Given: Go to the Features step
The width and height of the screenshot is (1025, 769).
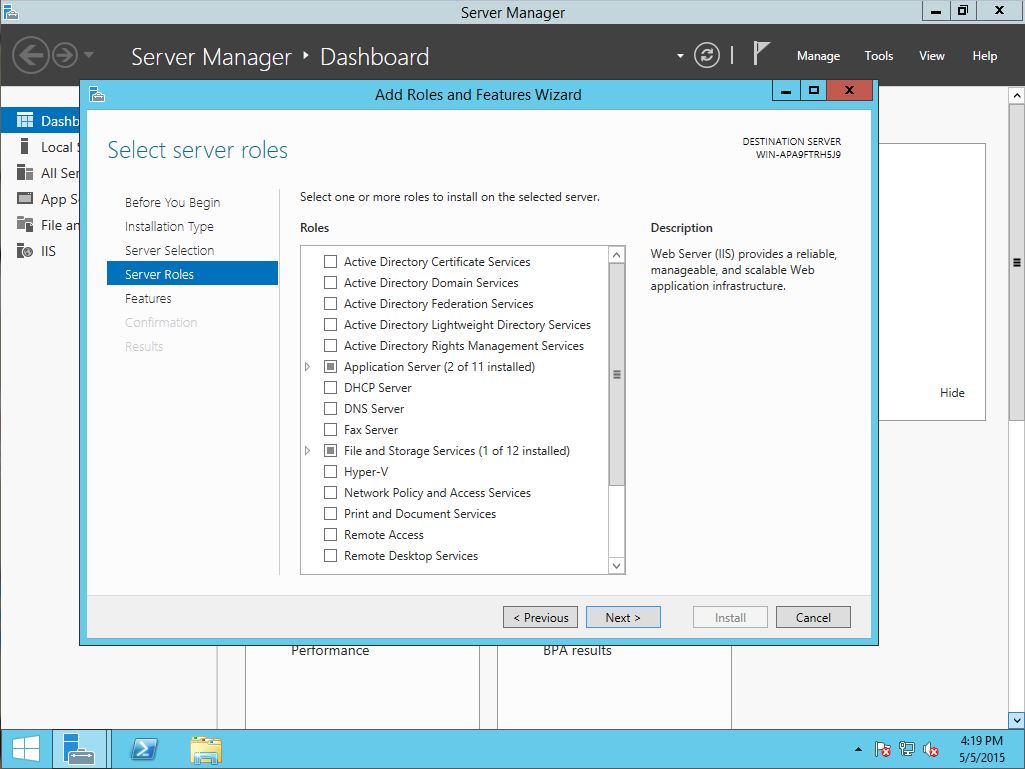Looking at the screenshot, I should point(148,298).
